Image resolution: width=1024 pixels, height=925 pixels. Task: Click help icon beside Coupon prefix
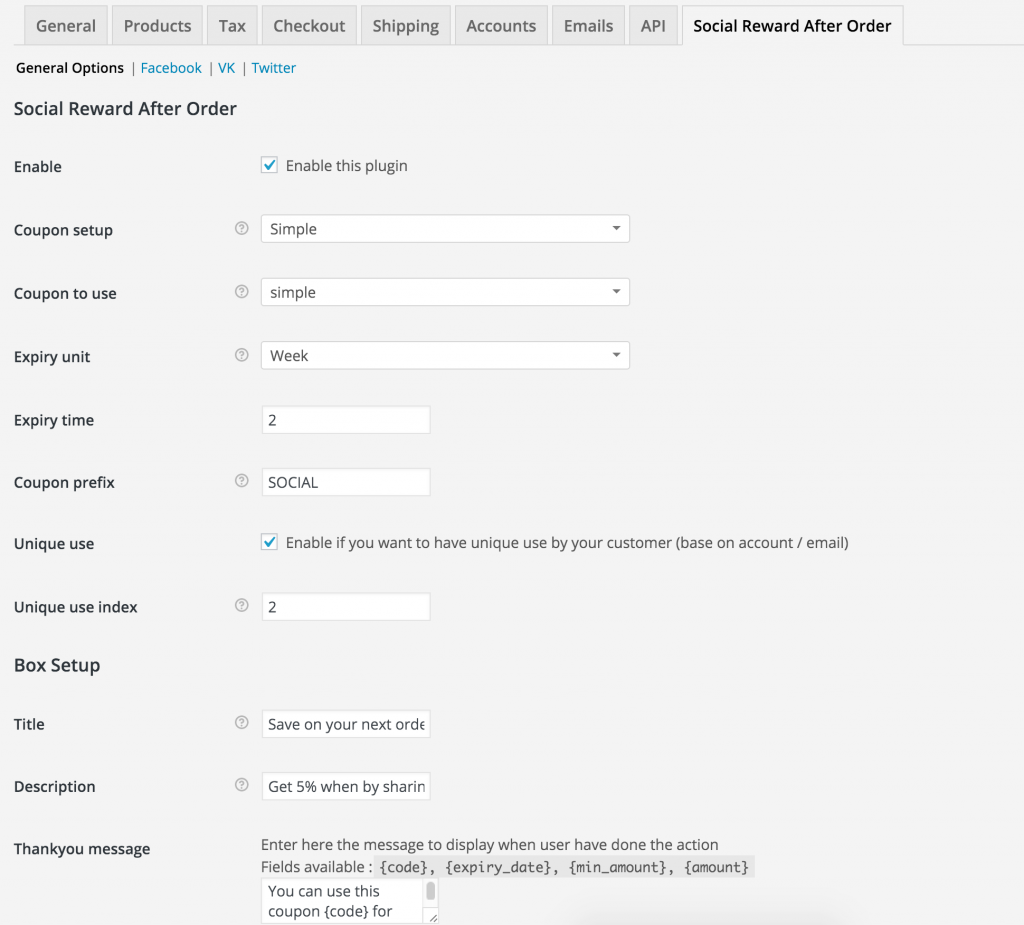click(241, 481)
